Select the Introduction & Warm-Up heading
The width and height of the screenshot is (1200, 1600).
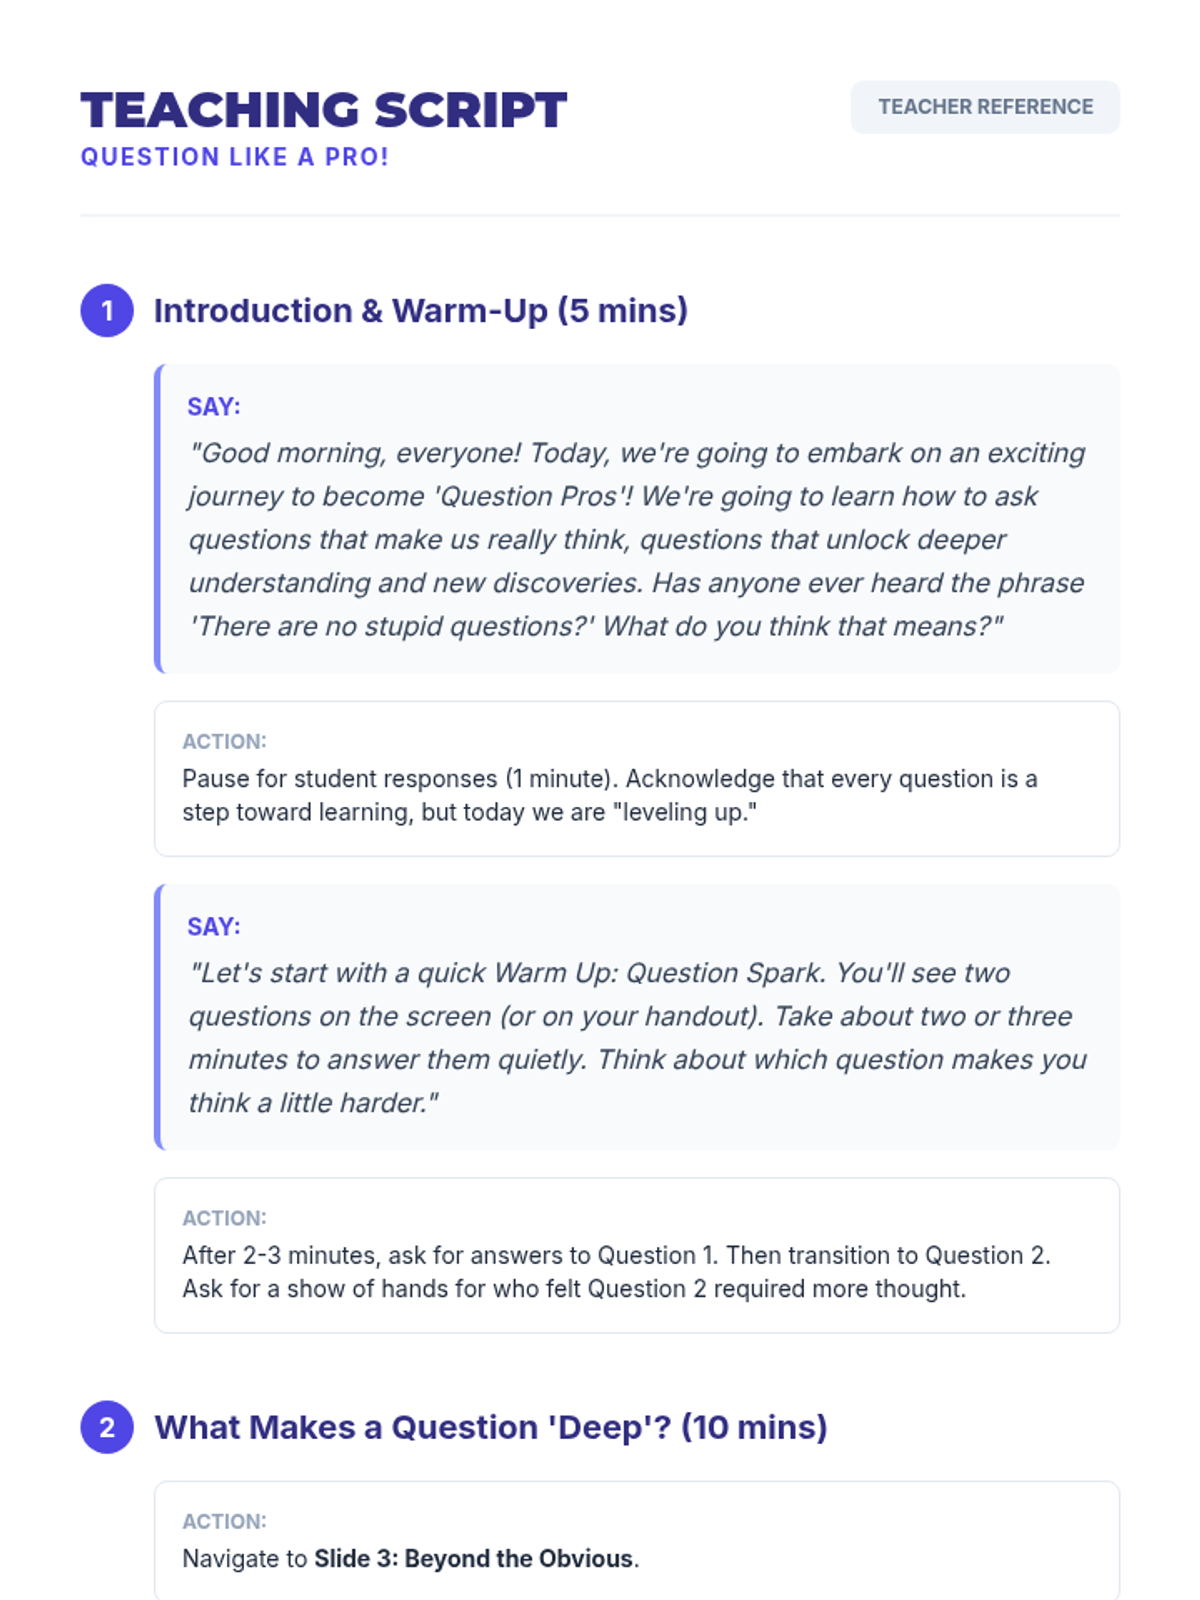(x=421, y=311)
